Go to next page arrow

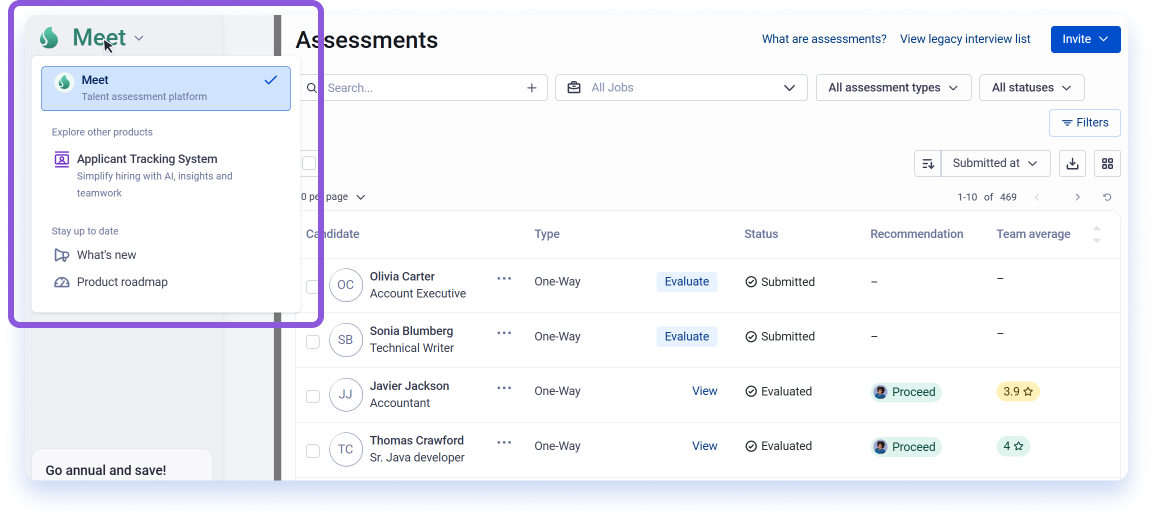coord(1077,197)
